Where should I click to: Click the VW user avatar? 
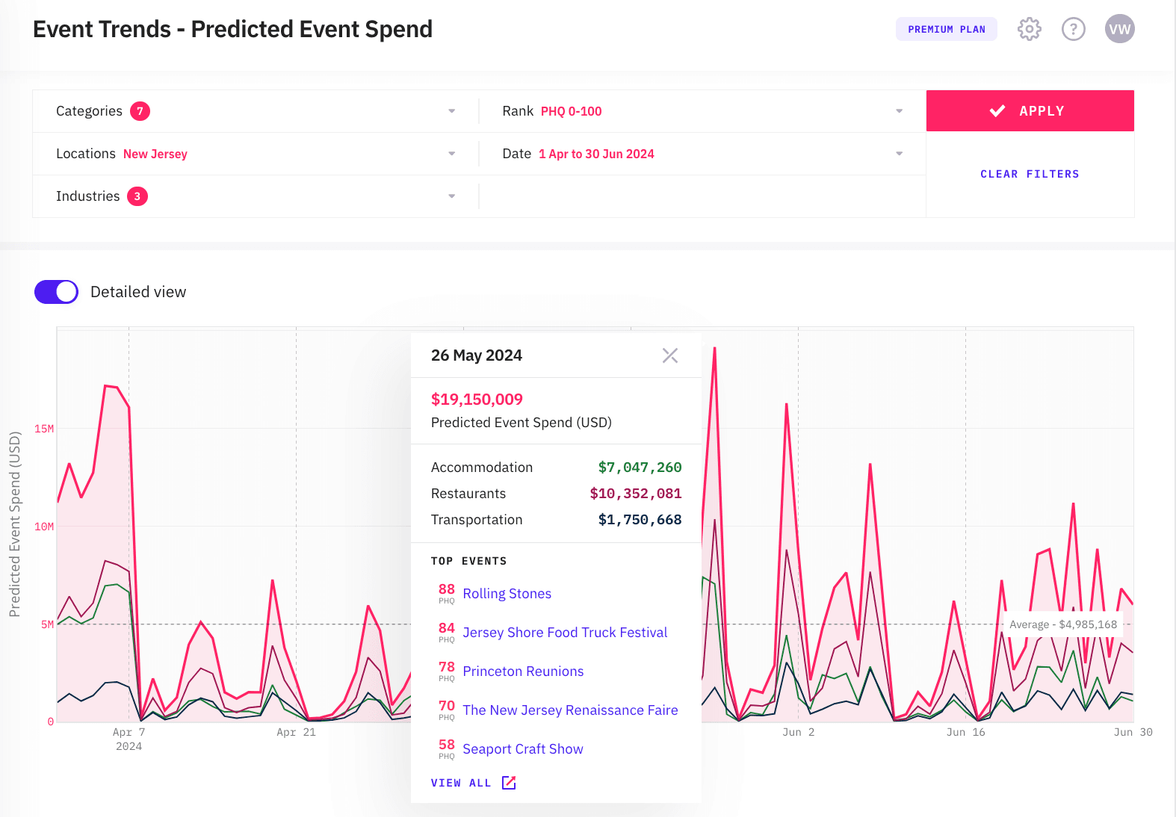coord(1119,29)
